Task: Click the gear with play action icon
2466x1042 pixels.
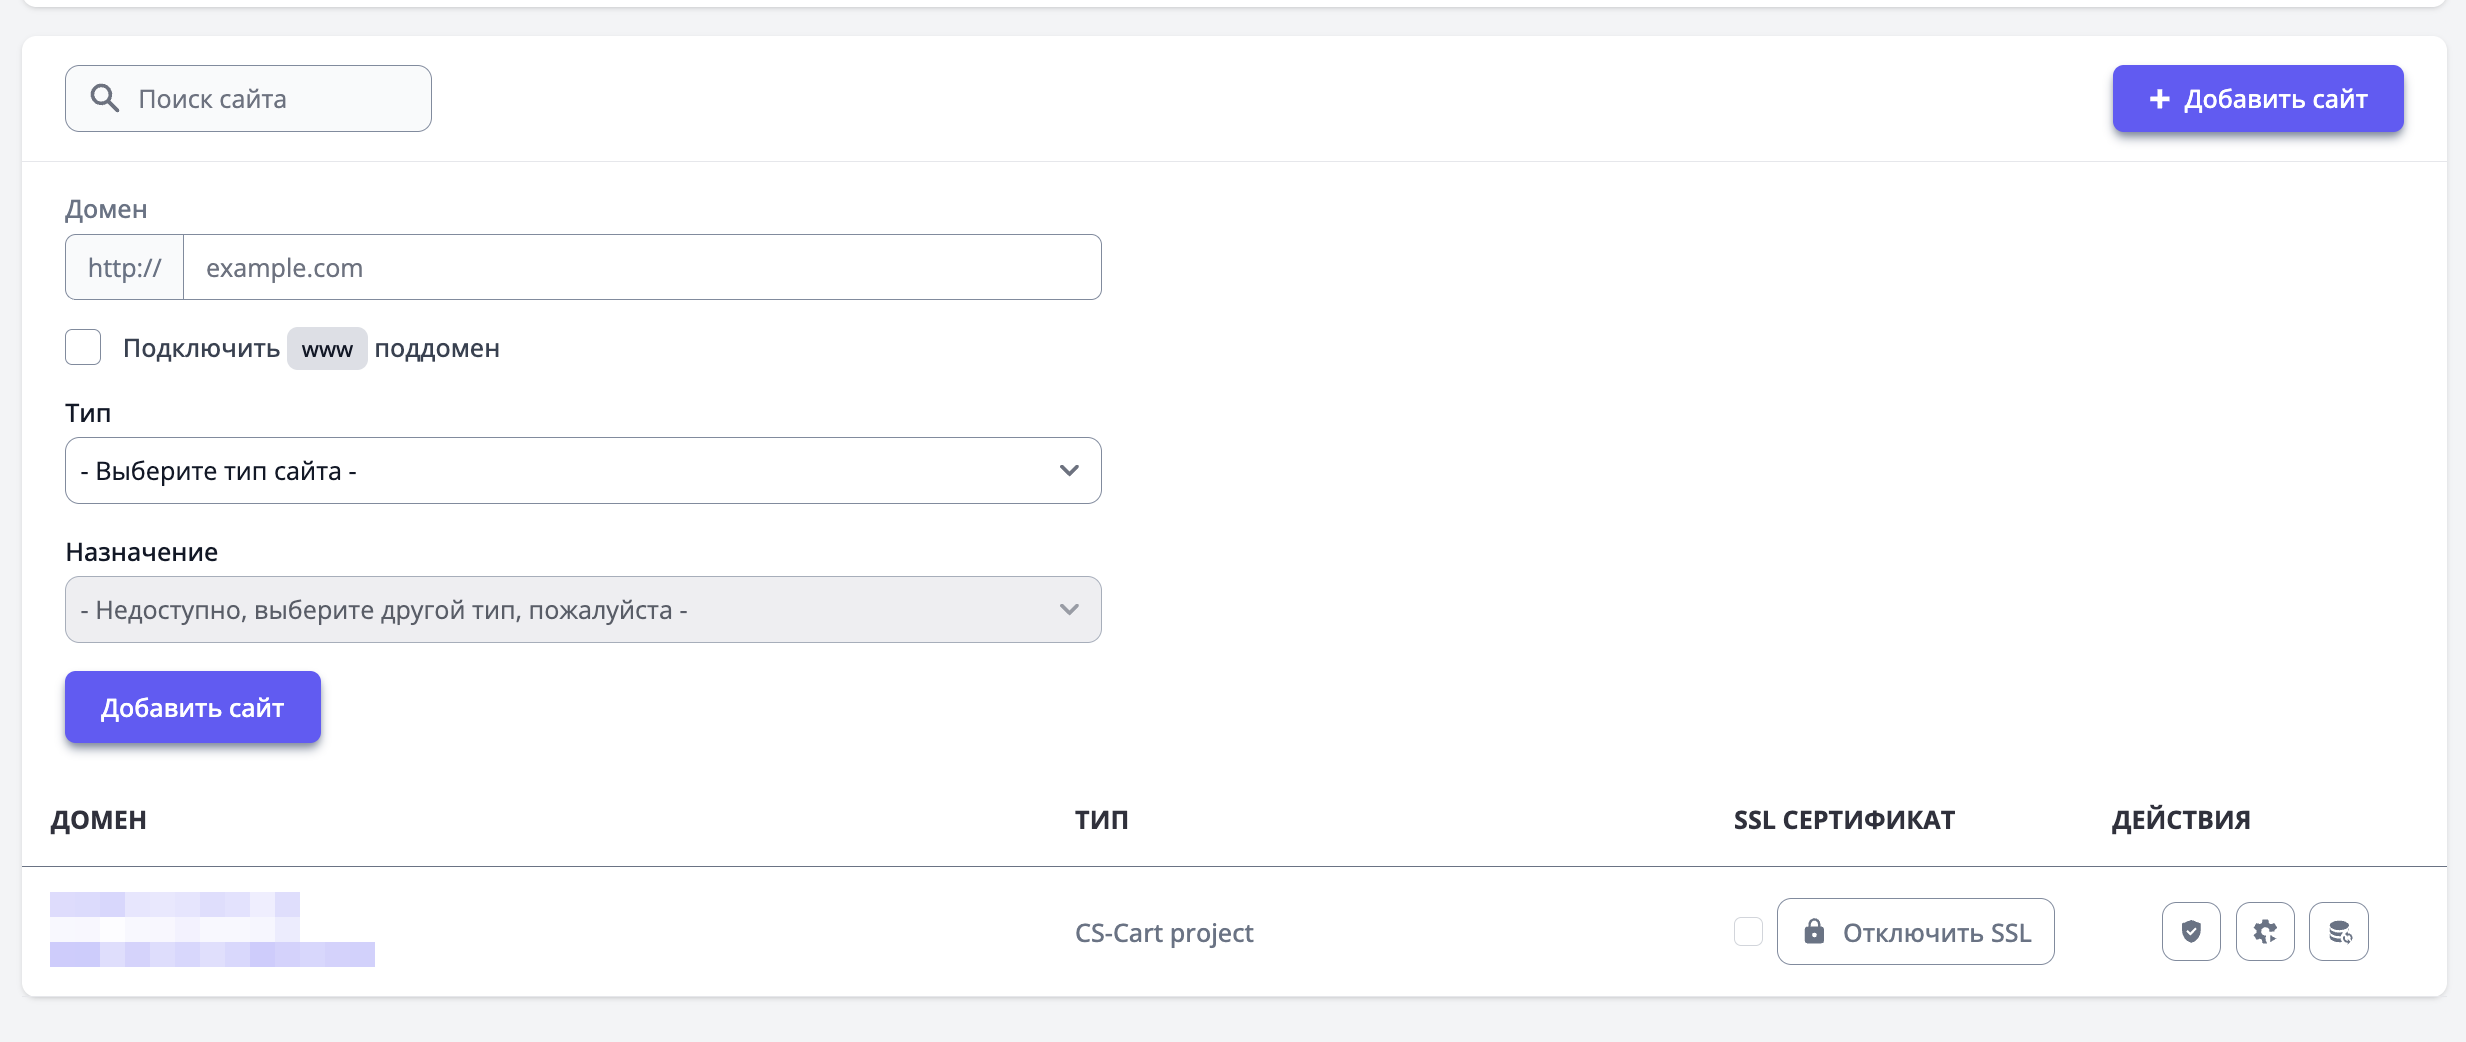Action: 2264,932
